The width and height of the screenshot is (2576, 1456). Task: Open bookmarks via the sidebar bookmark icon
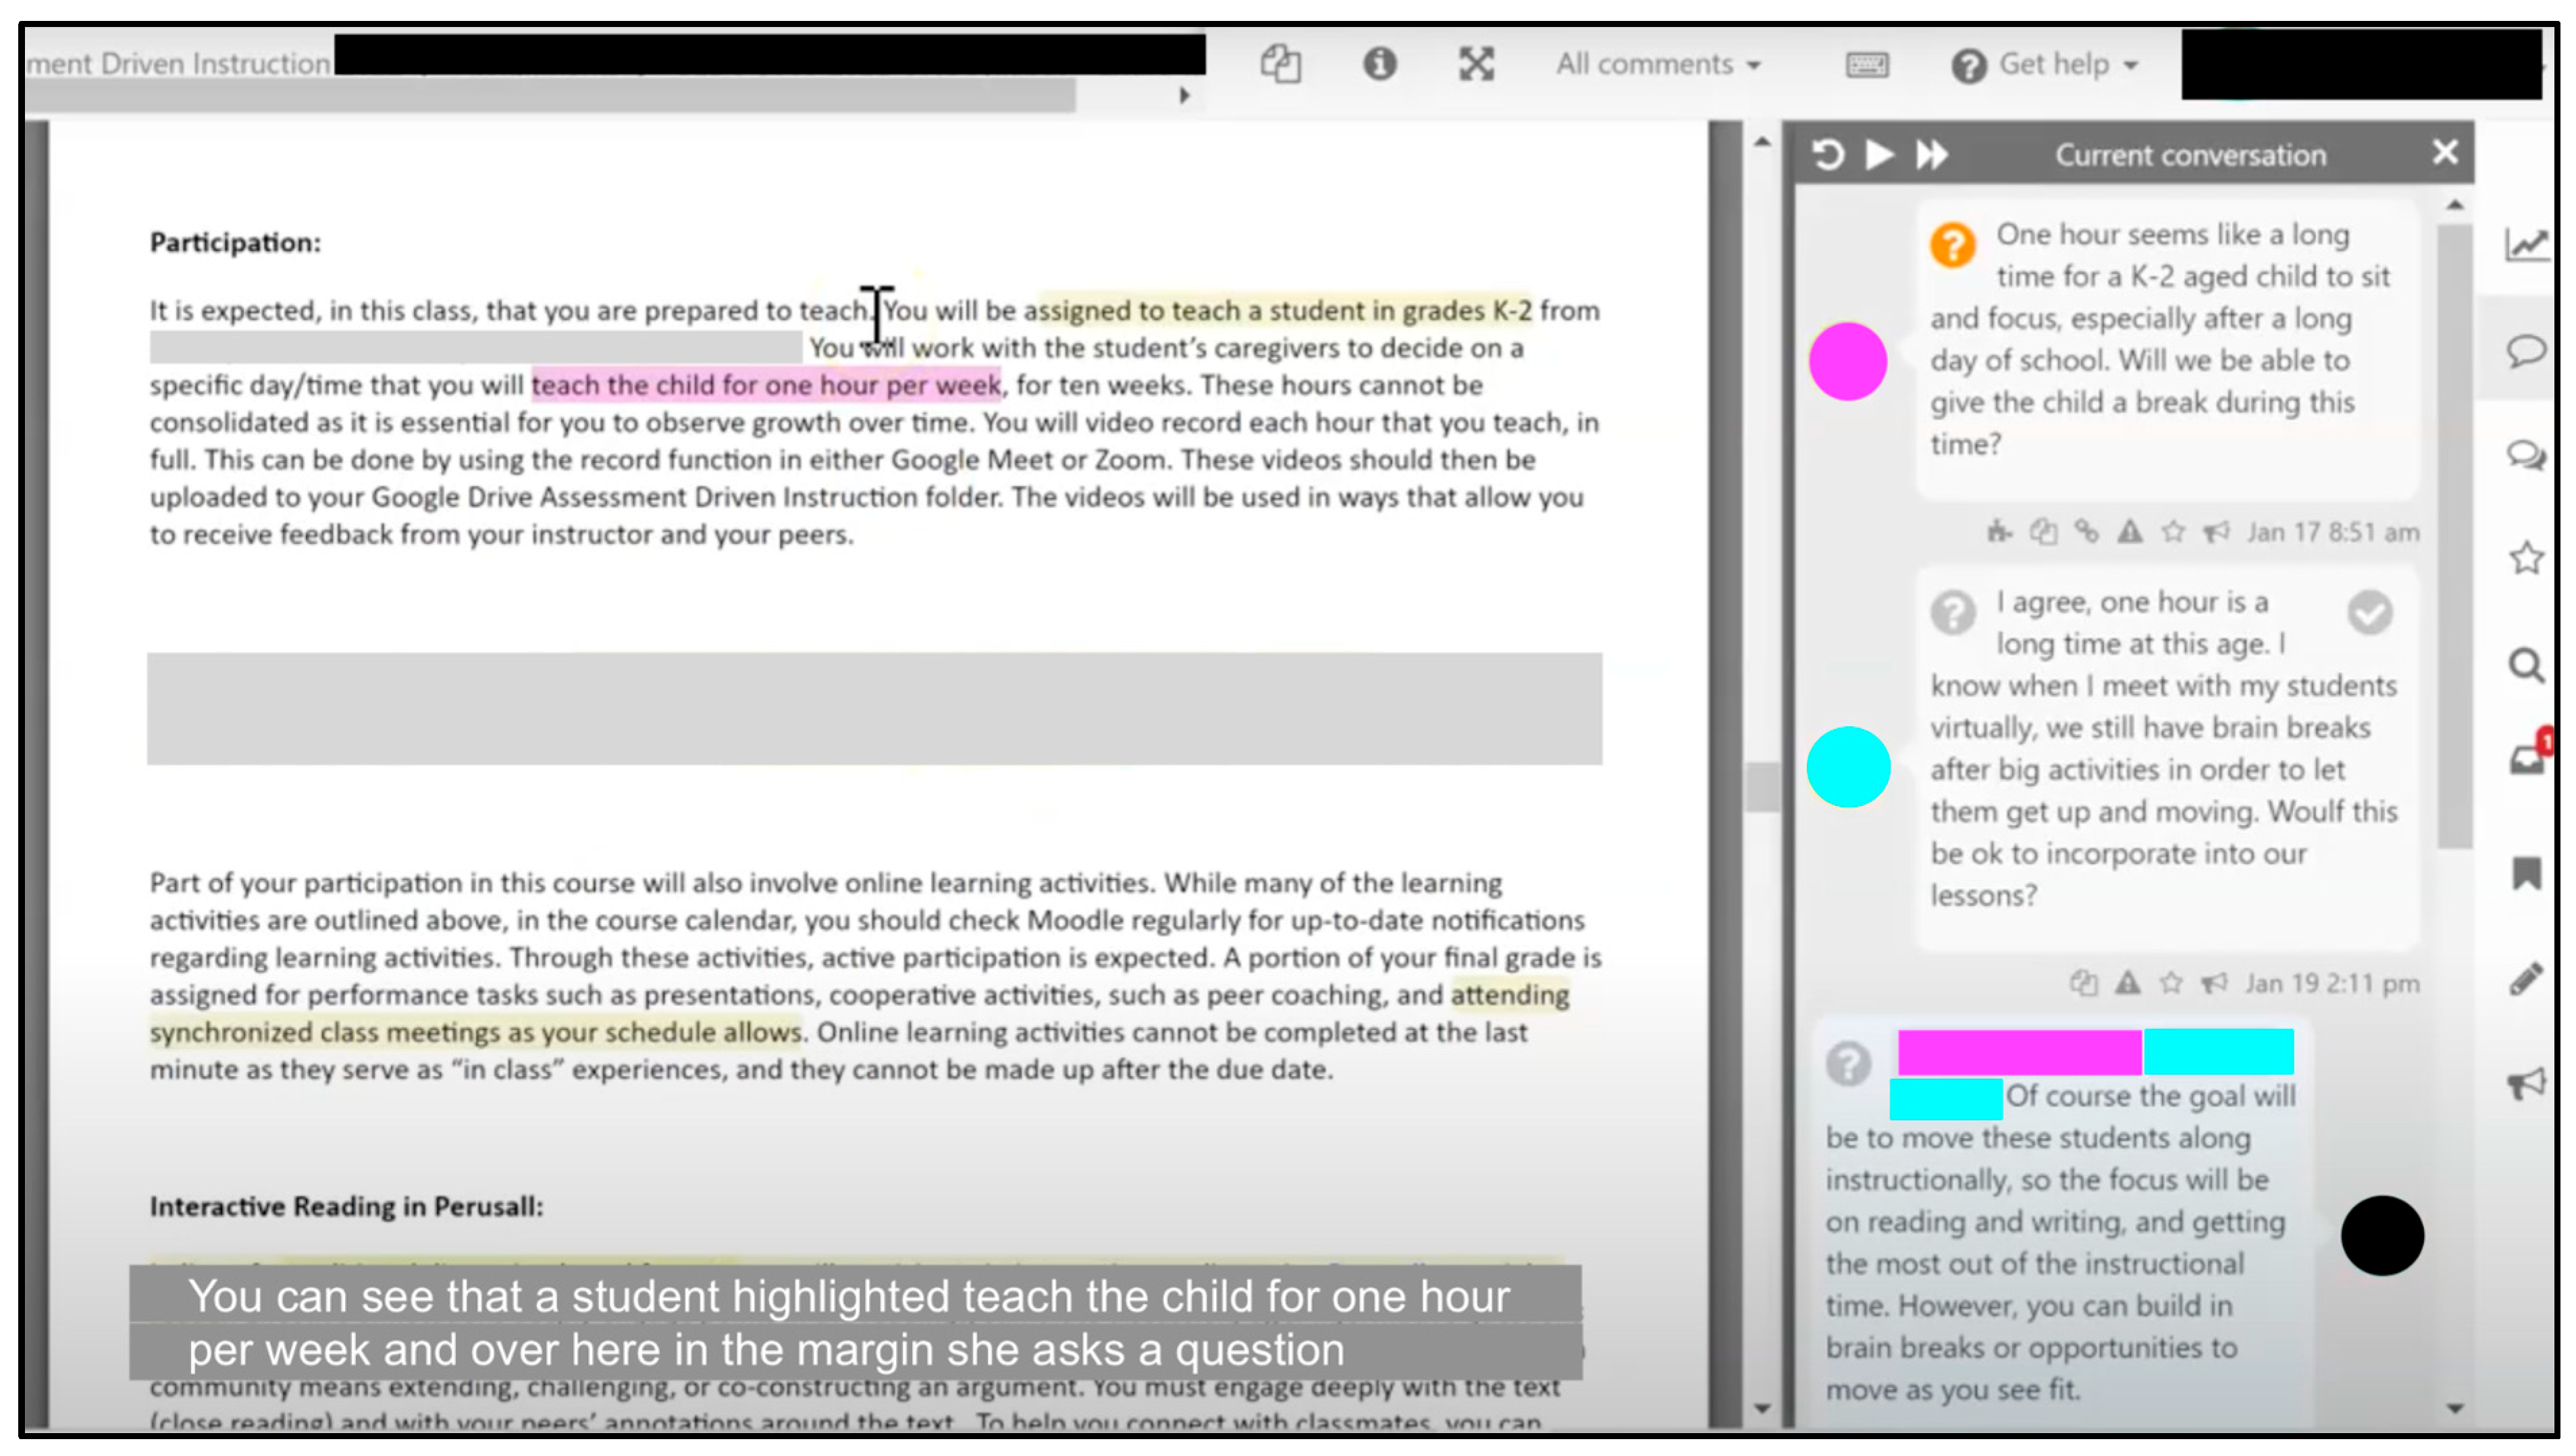2526,873
